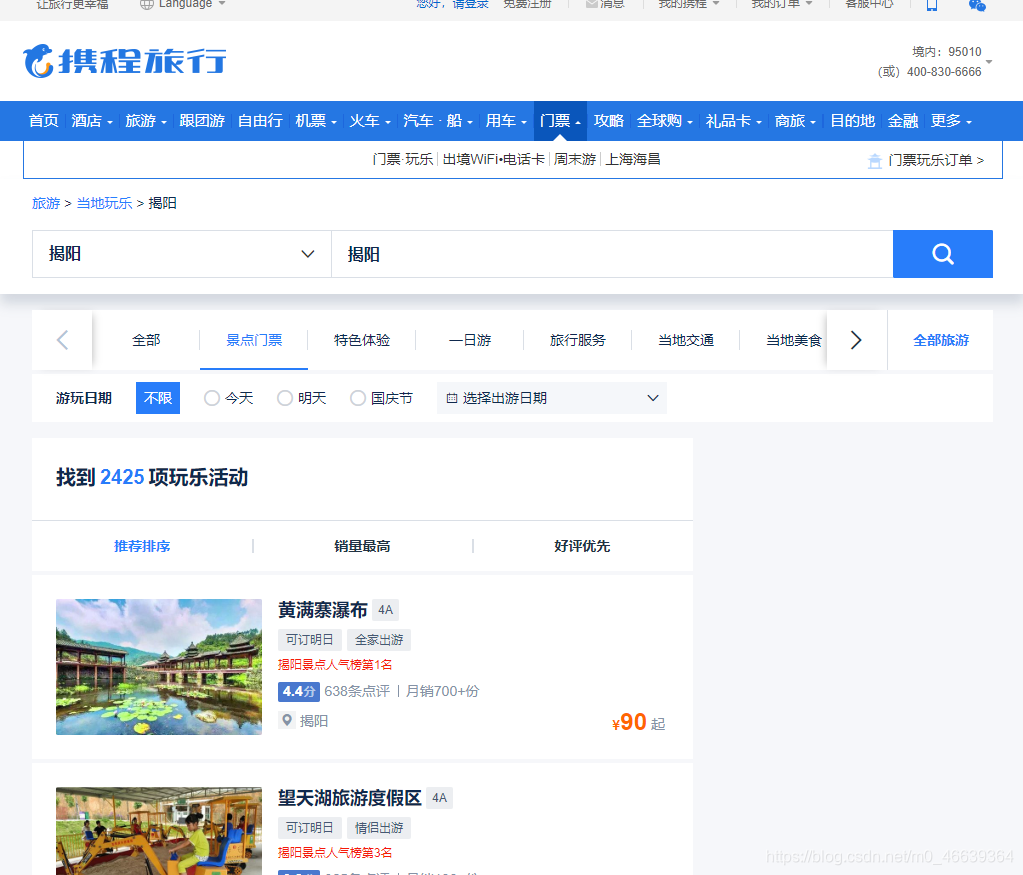Expand the 更多 navigation dropdown
This screenshot has height=875, width=1023.
(969, 122)
